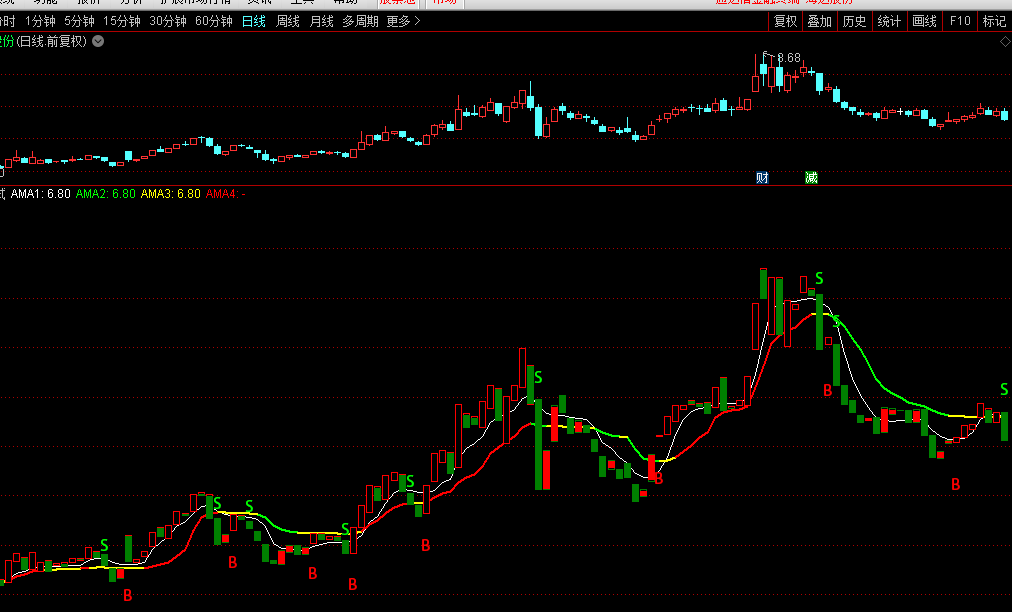Expand the 更多 periods list

tap(403, 21)
